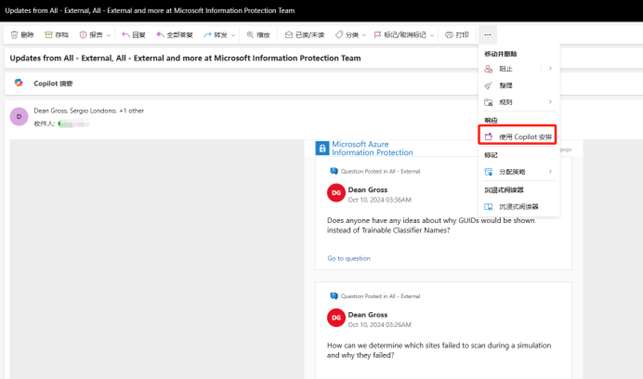This screenshot has height=379, width=643.
Task: Click the 'Question Posted in All - External' label above the simulation question
Action: click(381, 296)
